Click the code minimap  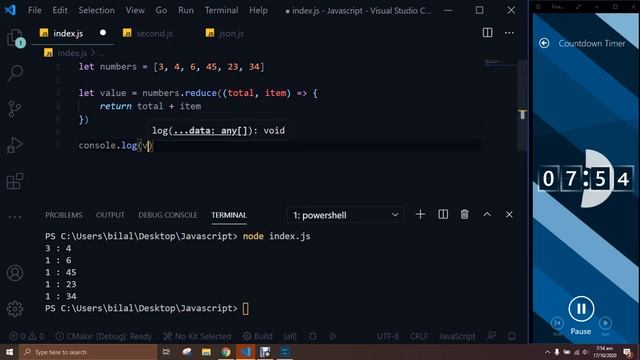point(500,63)
